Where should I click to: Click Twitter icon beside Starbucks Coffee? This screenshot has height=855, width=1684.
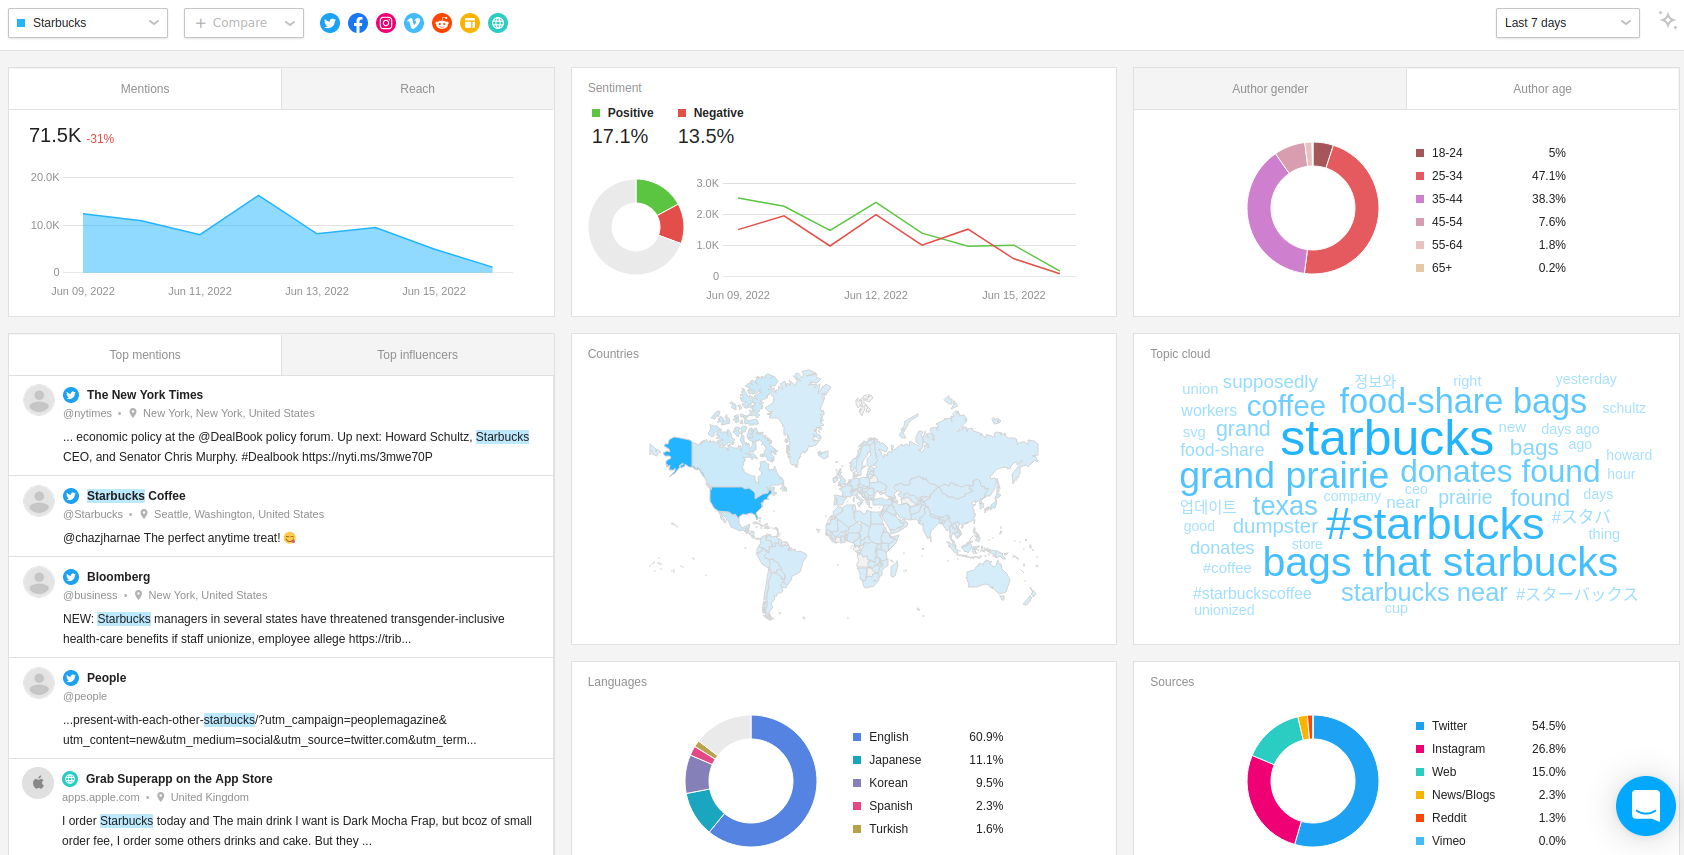[x=71, y=496]
